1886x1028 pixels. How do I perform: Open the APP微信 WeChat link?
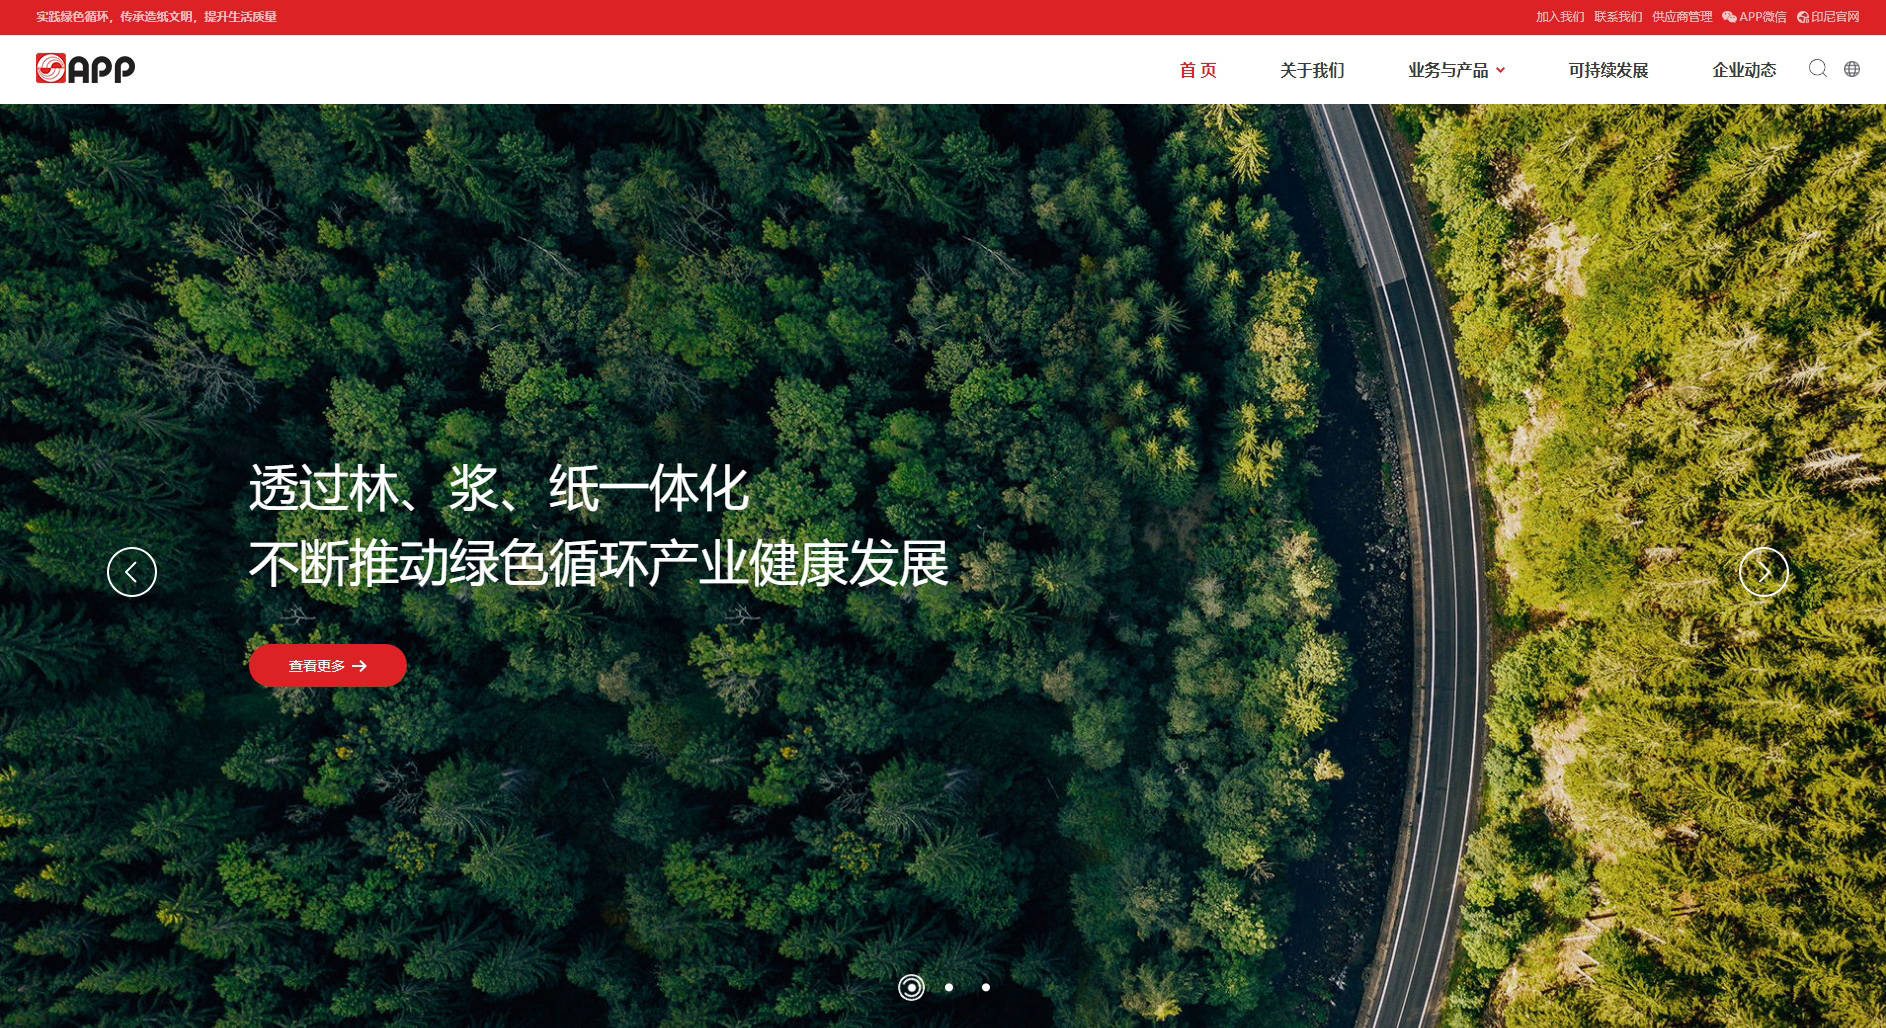[1754, 17]
